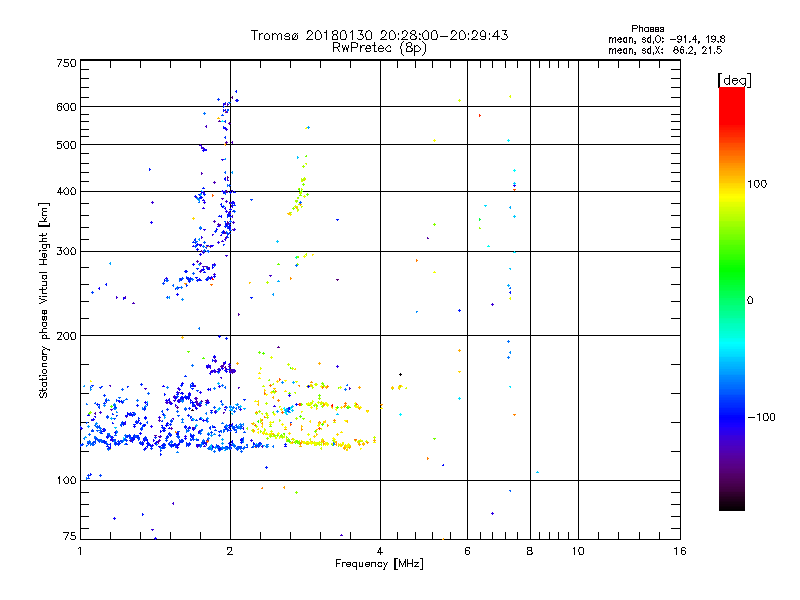Image resolution: width=800 pixels, height=600 pixels.
Task: Click the x-axis '6' tick label
Action: 467,551
